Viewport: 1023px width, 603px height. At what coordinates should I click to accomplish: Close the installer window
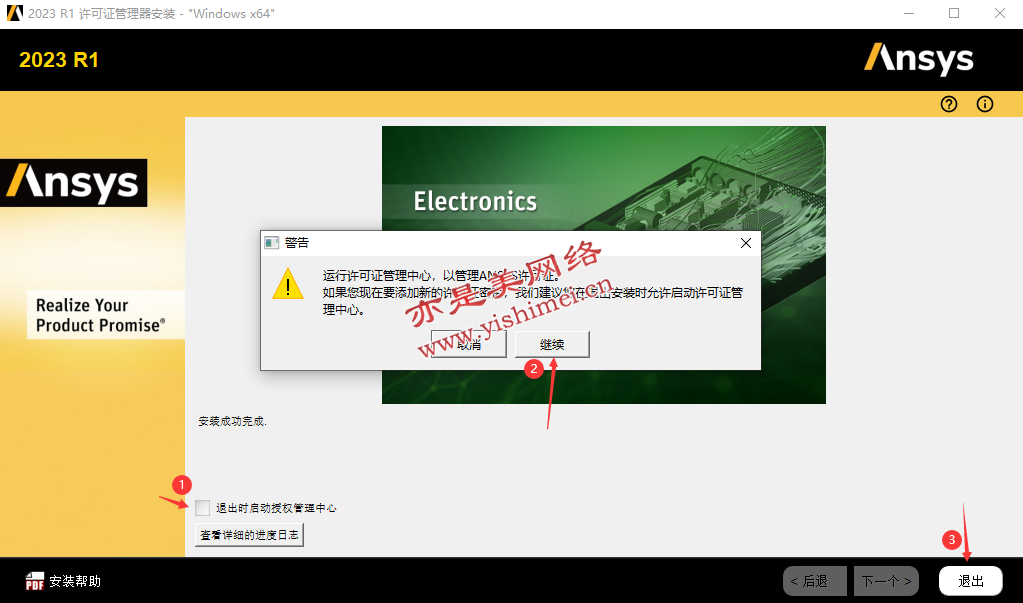coord(1000,13)
